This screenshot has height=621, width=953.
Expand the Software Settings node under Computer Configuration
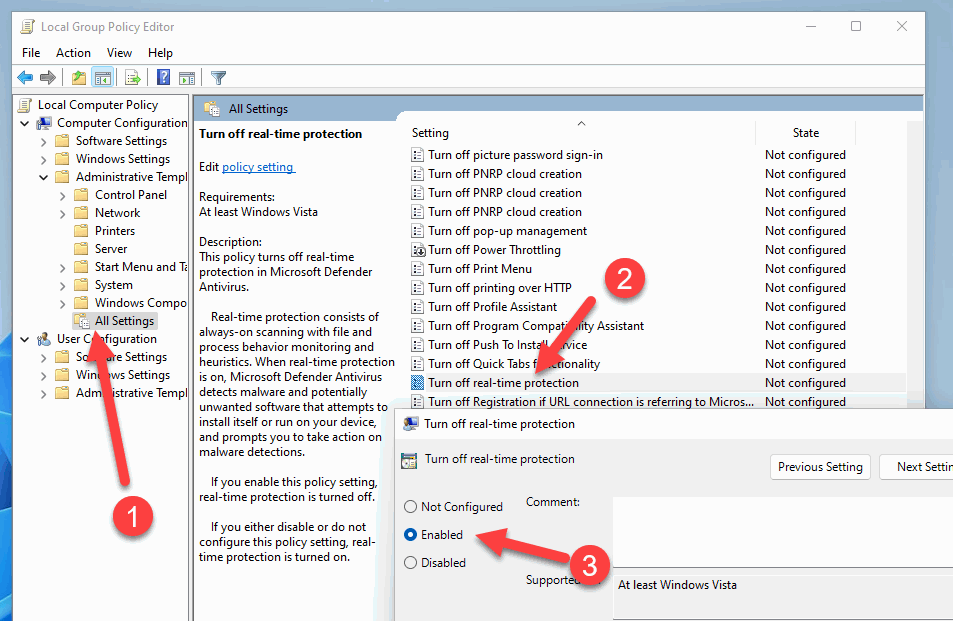click(43, 142)
